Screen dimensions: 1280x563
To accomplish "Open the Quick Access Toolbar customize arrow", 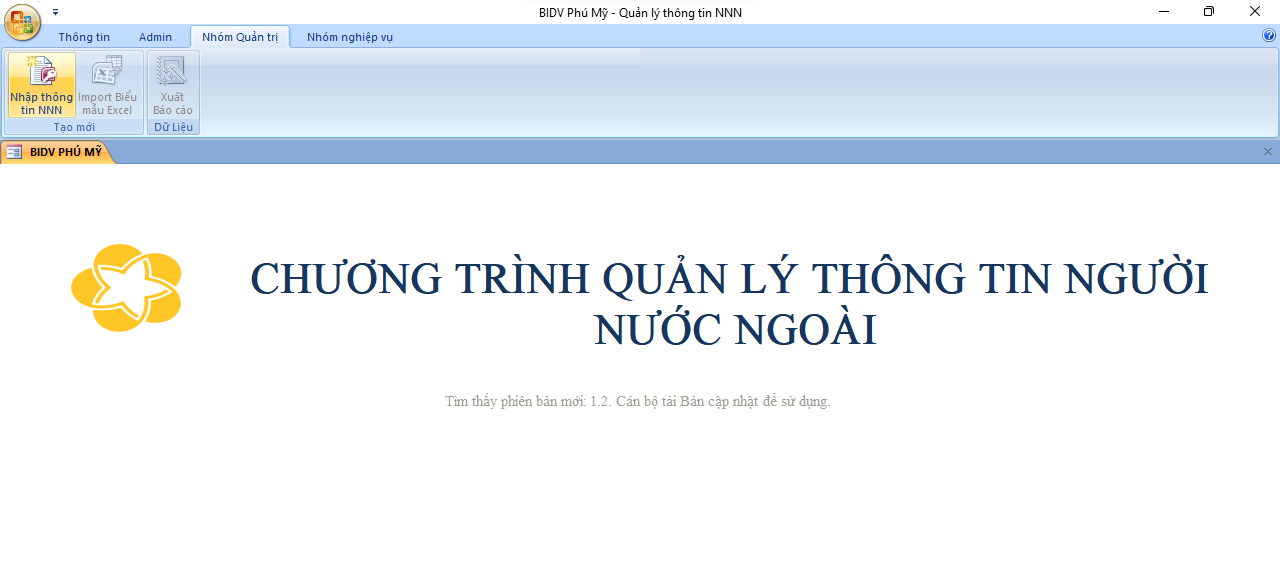I will pos(56,12).
